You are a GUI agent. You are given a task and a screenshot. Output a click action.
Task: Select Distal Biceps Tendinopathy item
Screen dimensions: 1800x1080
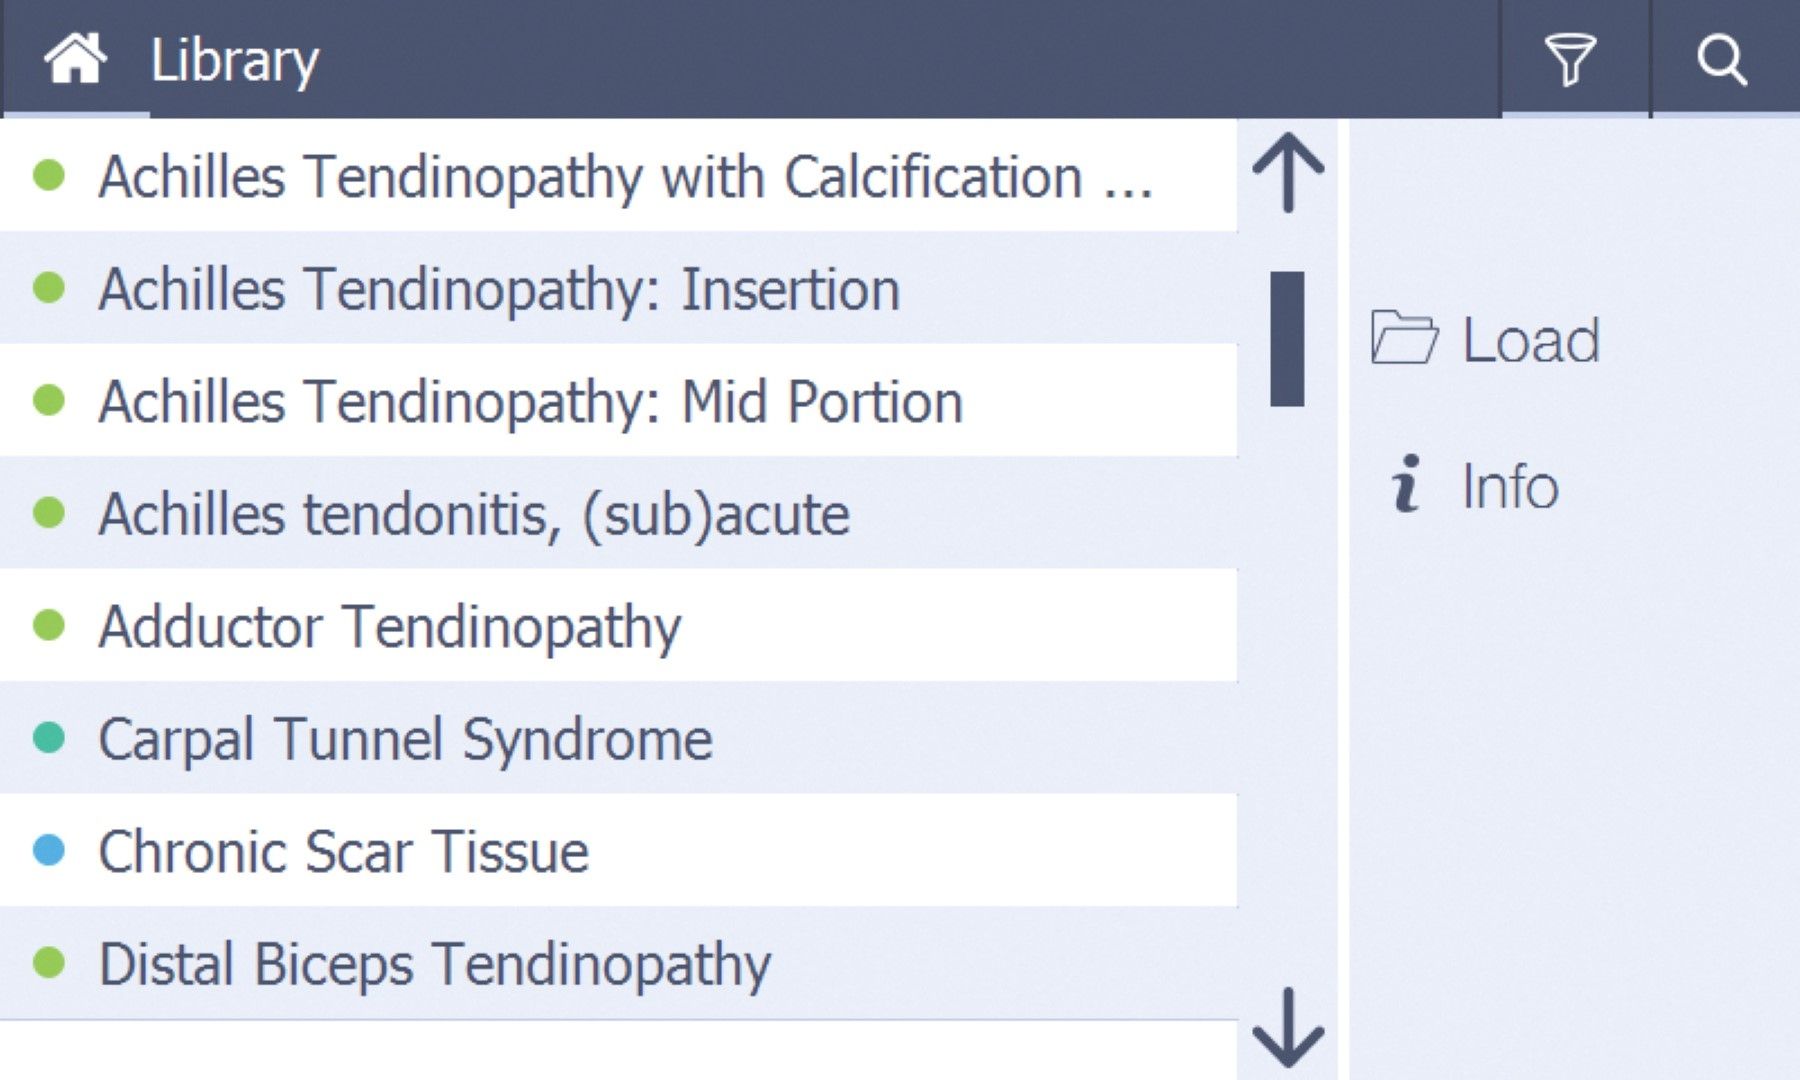[435, 965]
